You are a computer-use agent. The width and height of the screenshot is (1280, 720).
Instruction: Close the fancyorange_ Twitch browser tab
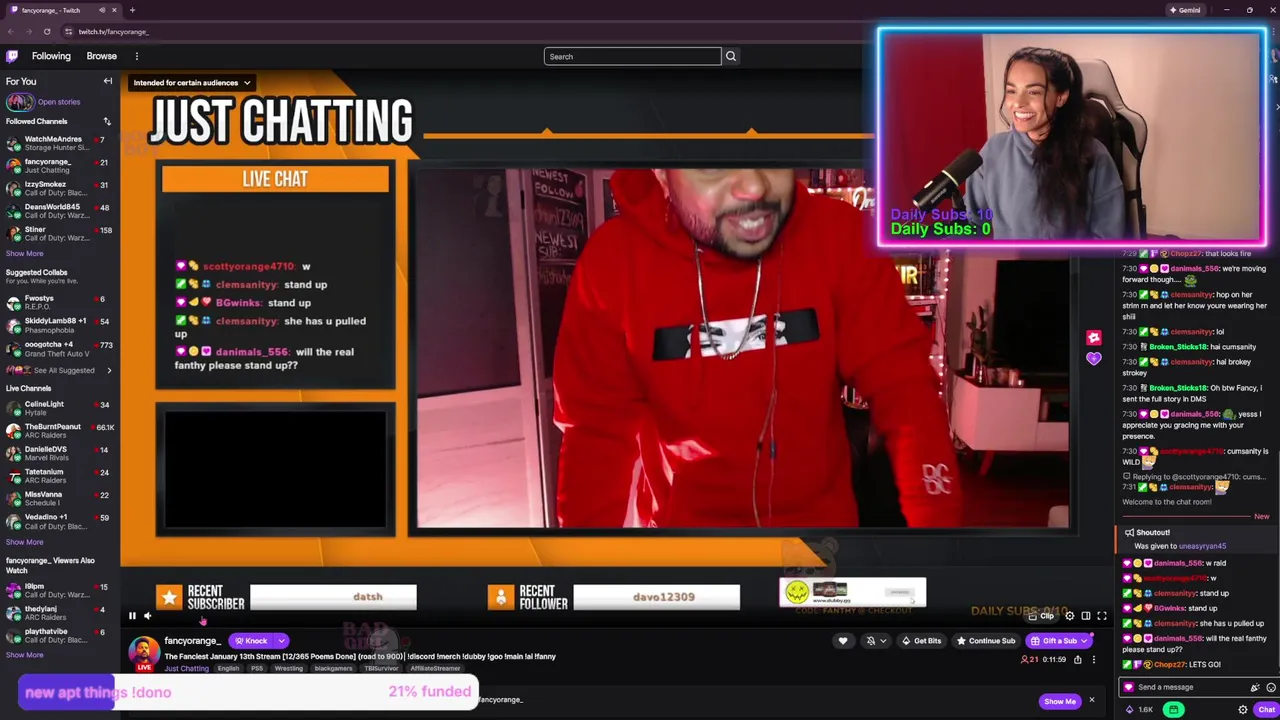click(x=114, y=10)
